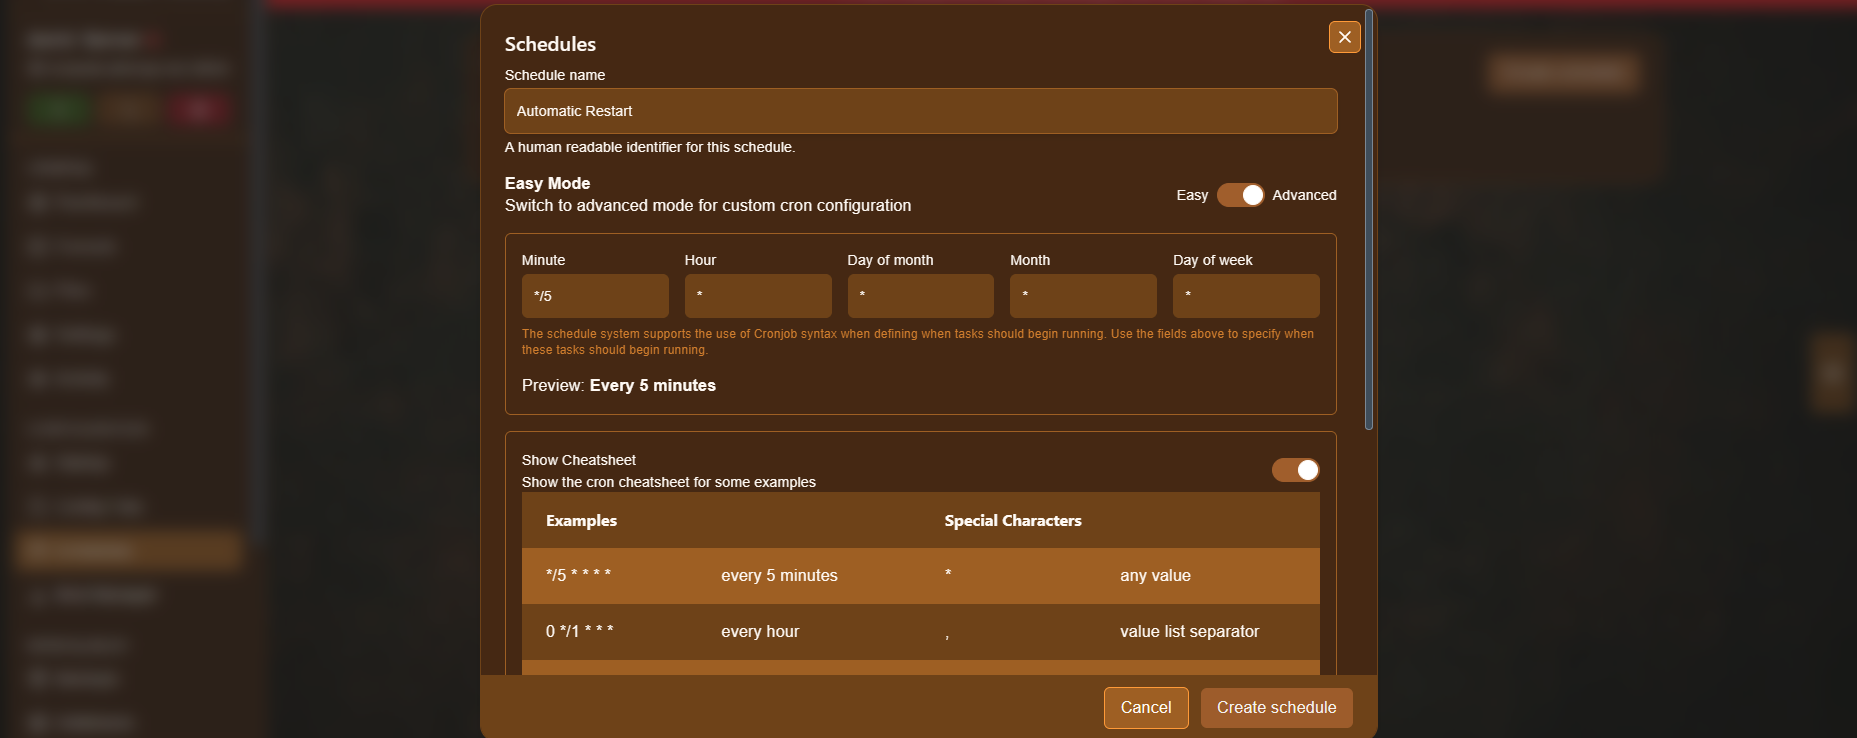Click 'Switch to advanced mode for custom cron configuration'
Viewport: 1857px width, 738px height.
pos(708,206)
